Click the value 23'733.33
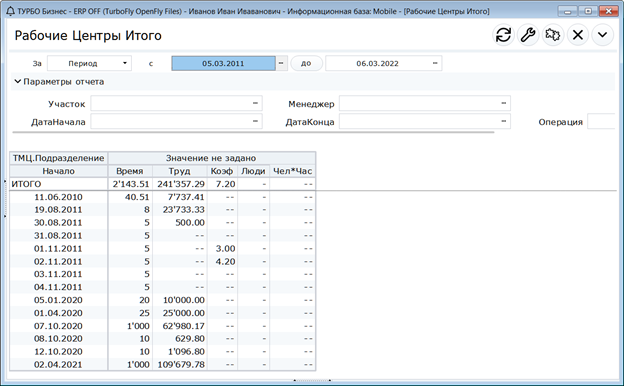This screenshot has width=624, height=386. click(x=183, y=210)
